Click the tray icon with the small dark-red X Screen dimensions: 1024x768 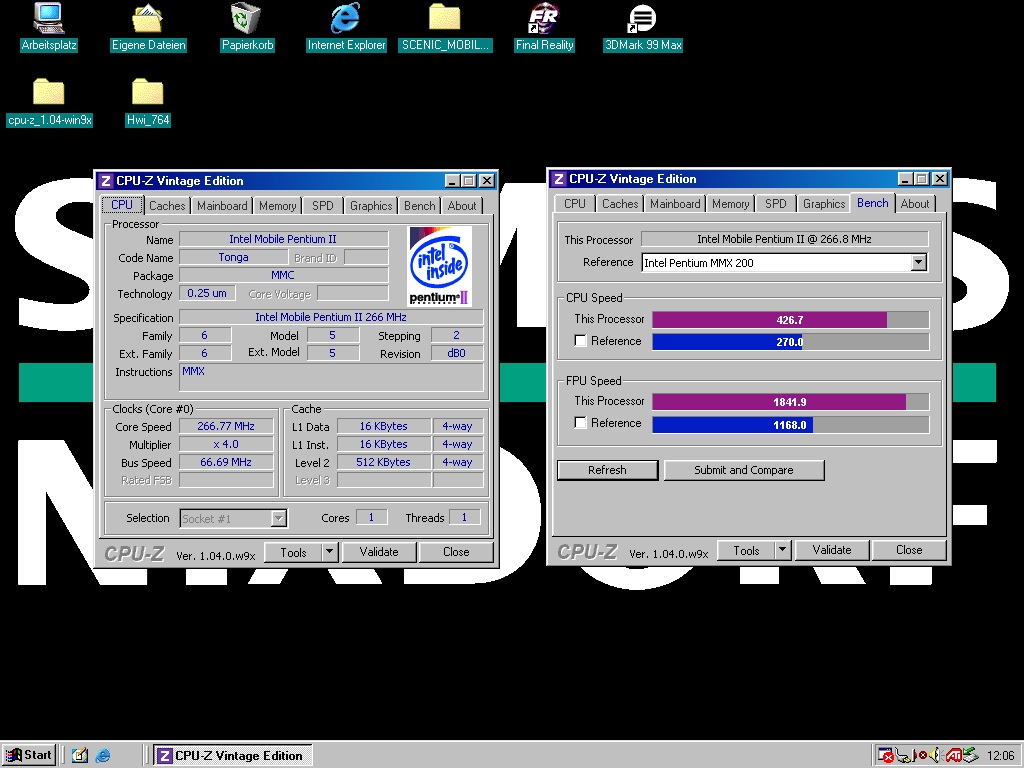click(922, 755)
